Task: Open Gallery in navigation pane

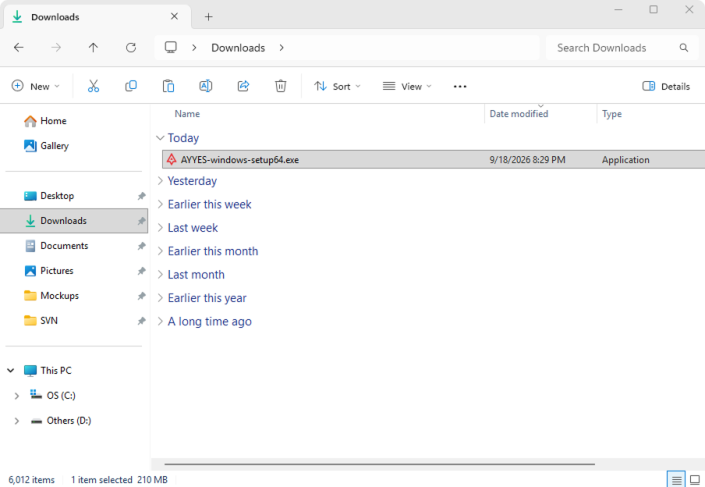Action: click(46, 146)
